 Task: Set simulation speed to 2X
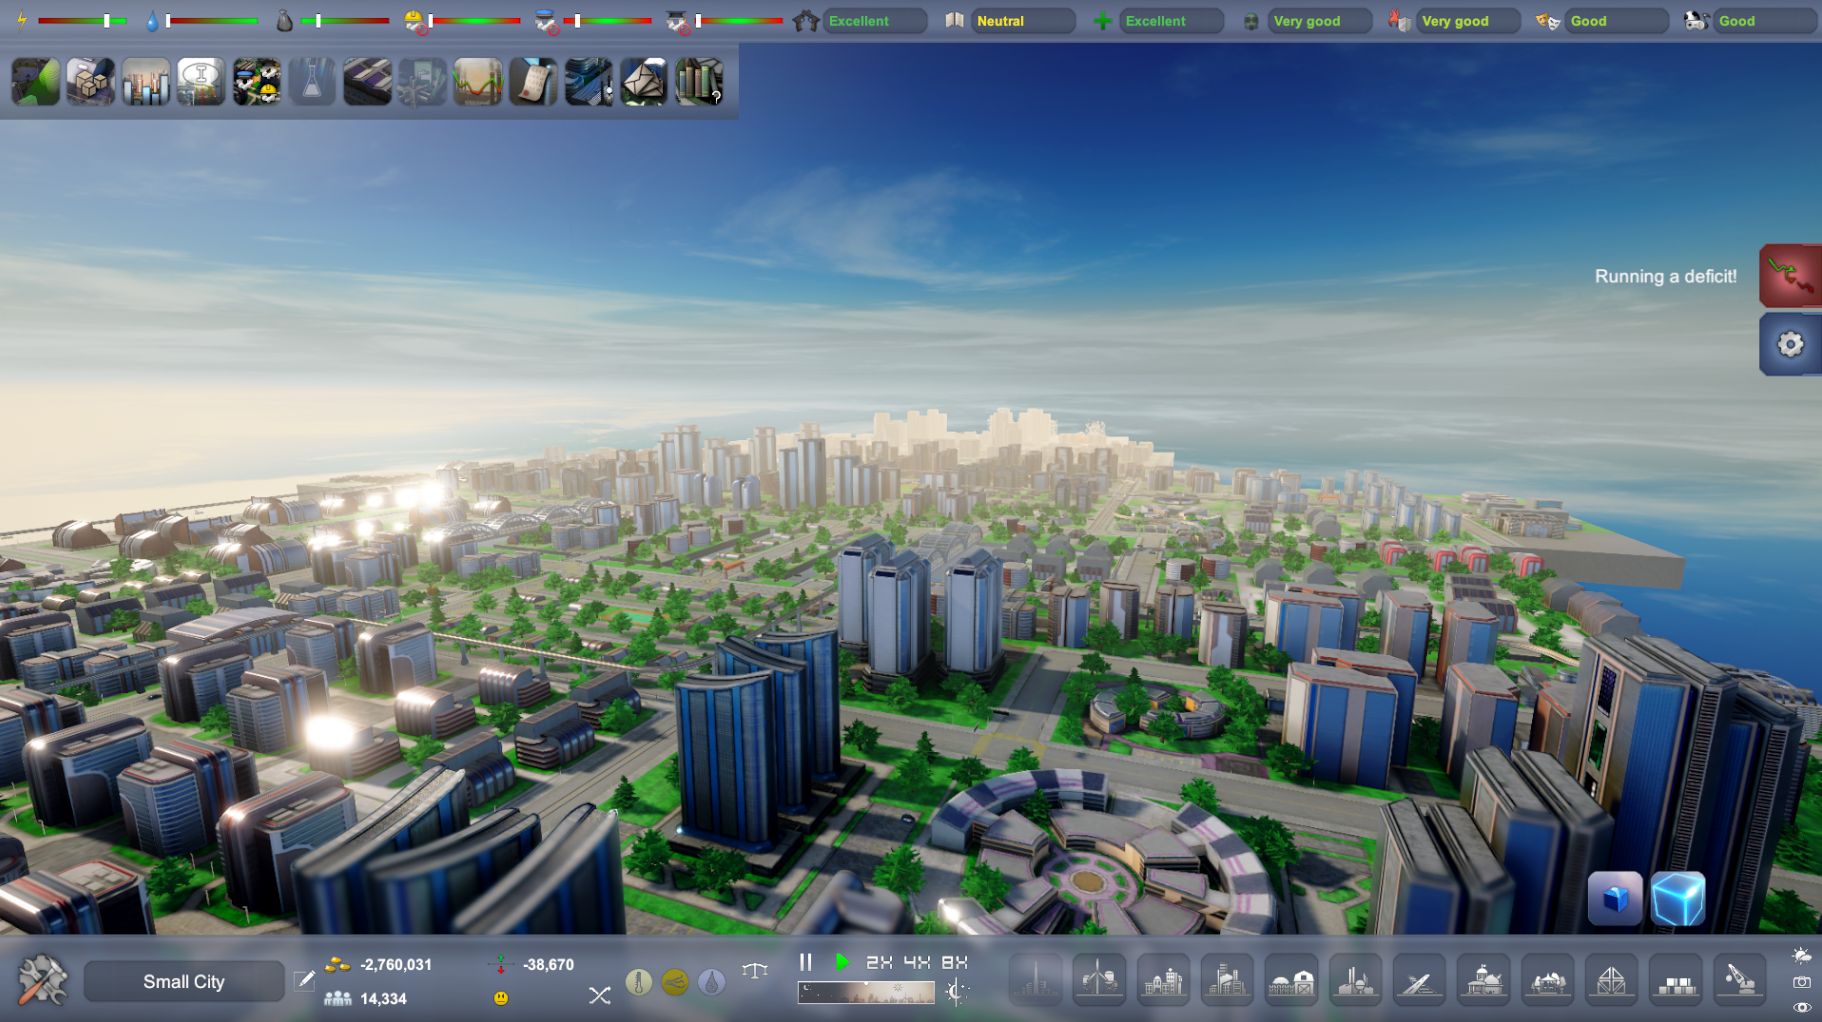pos(879,962)
